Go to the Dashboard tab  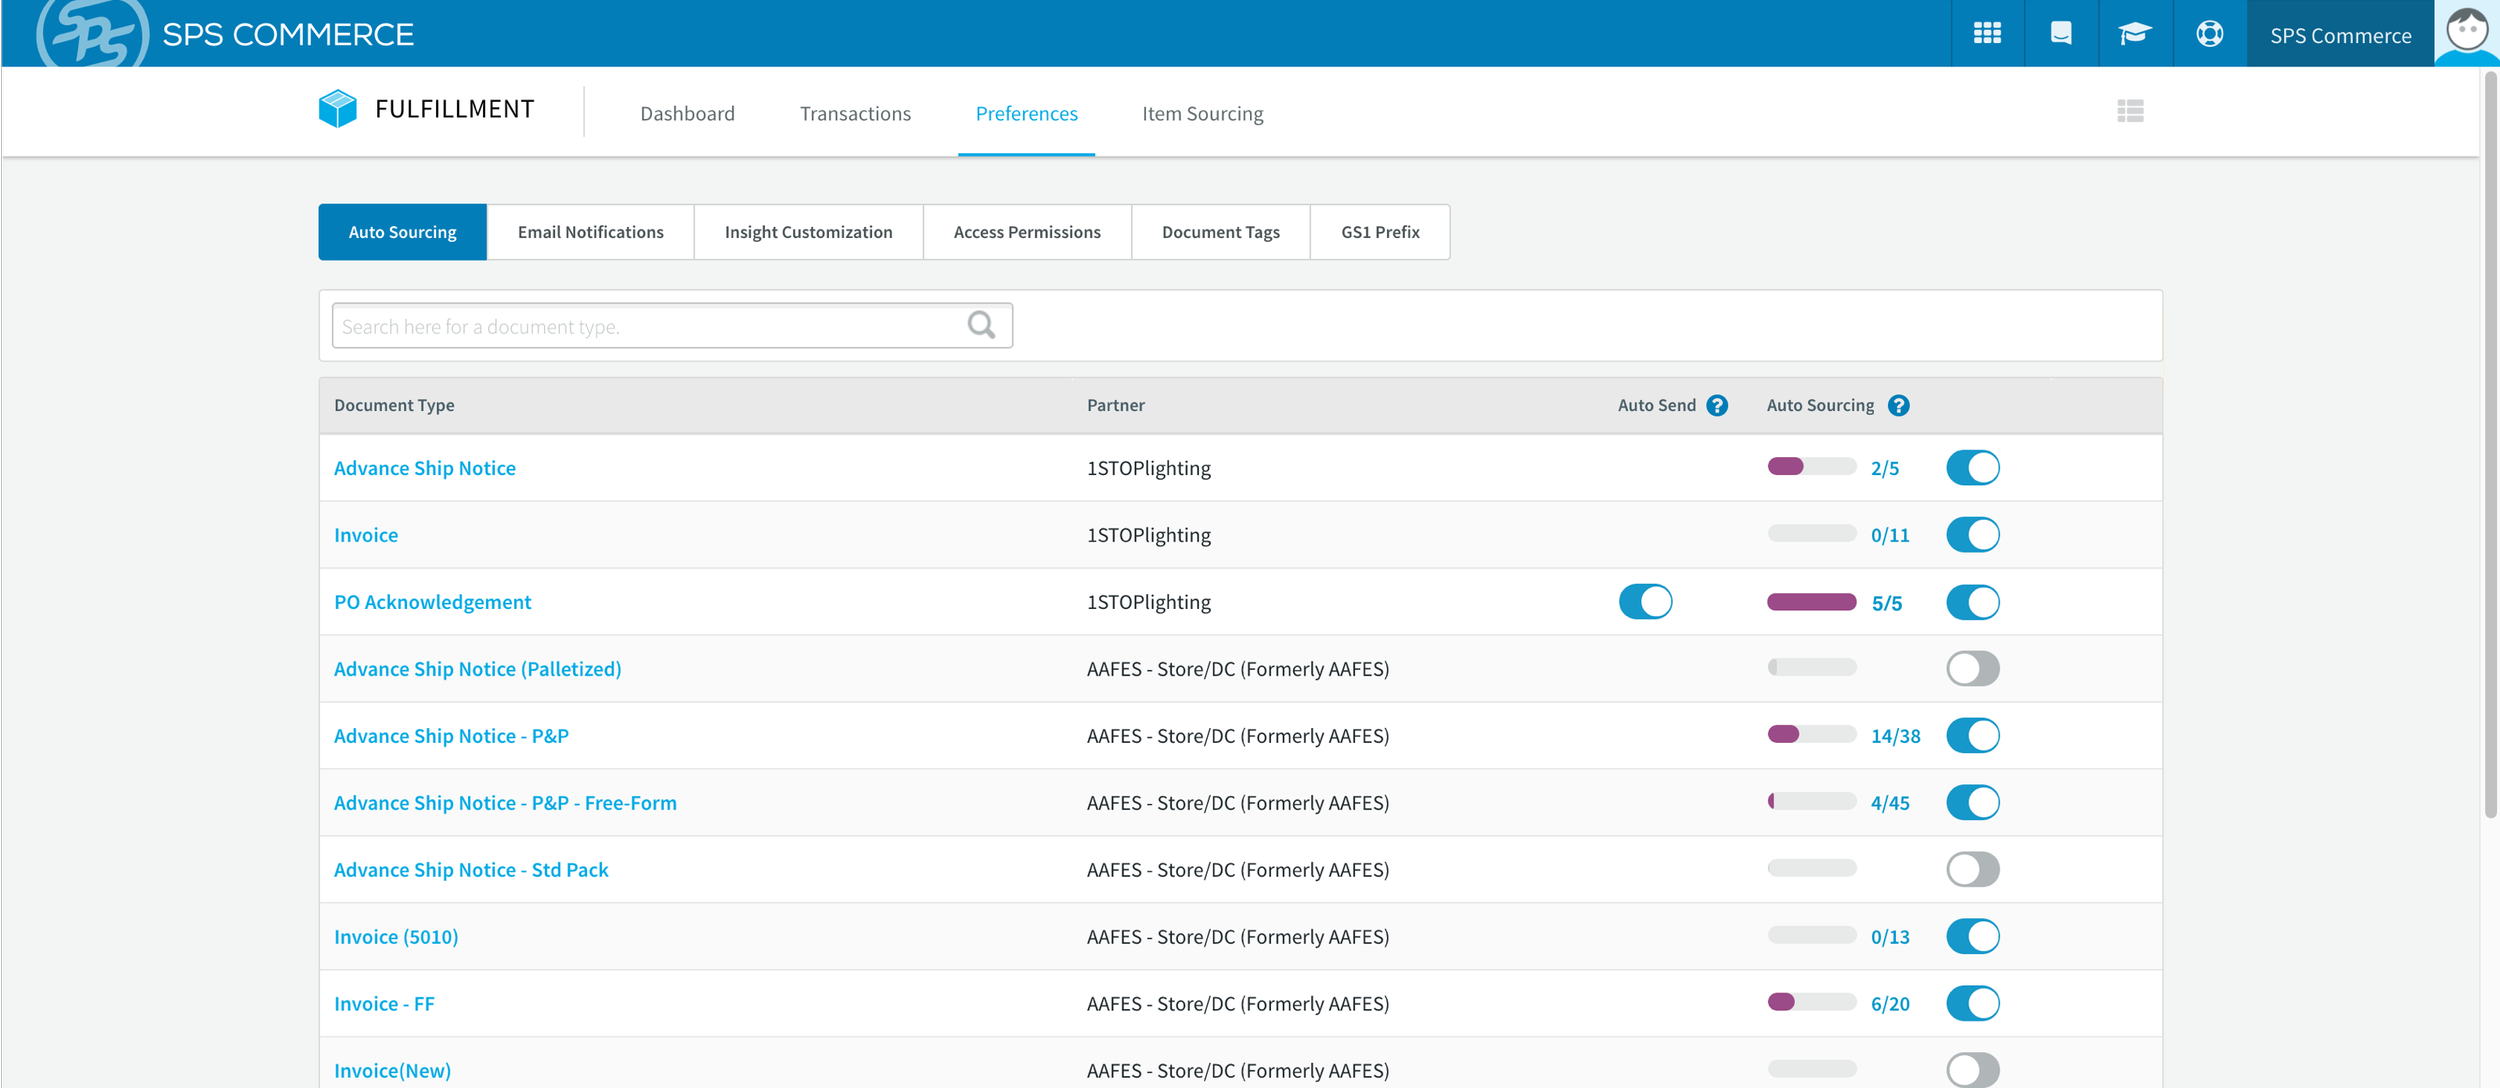pyautogui.click(x=687, y=114)
